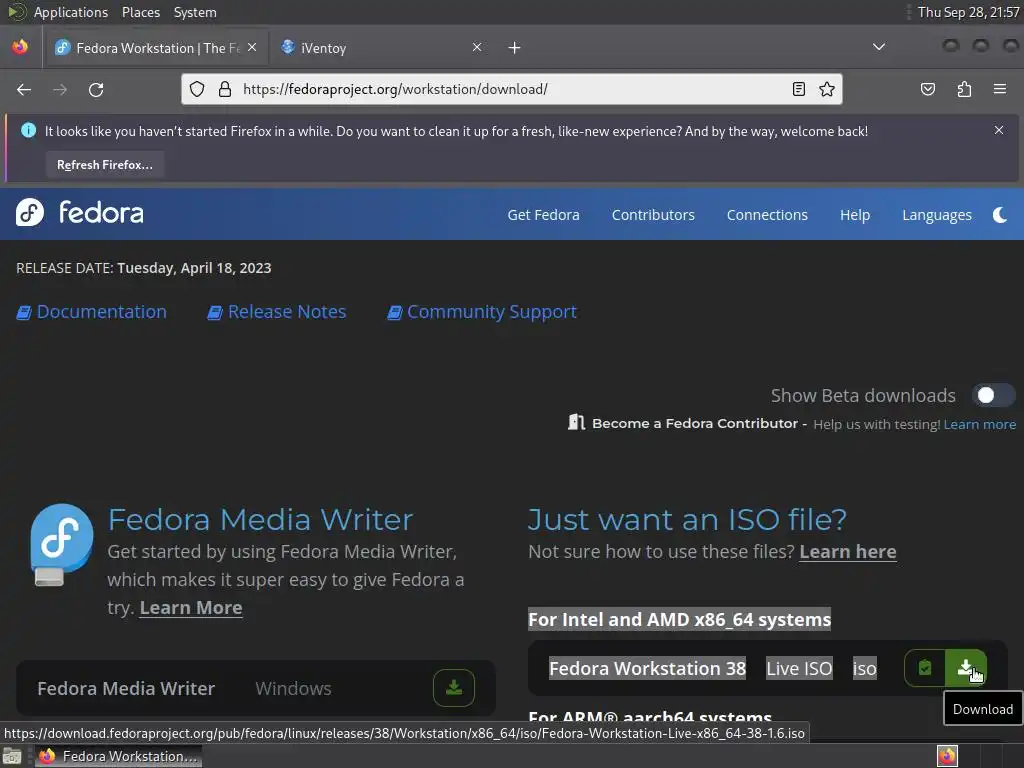The height and width of the screenshot is (768, 1024).
Task: Click the URL address bar field
Action: (509, 89)
